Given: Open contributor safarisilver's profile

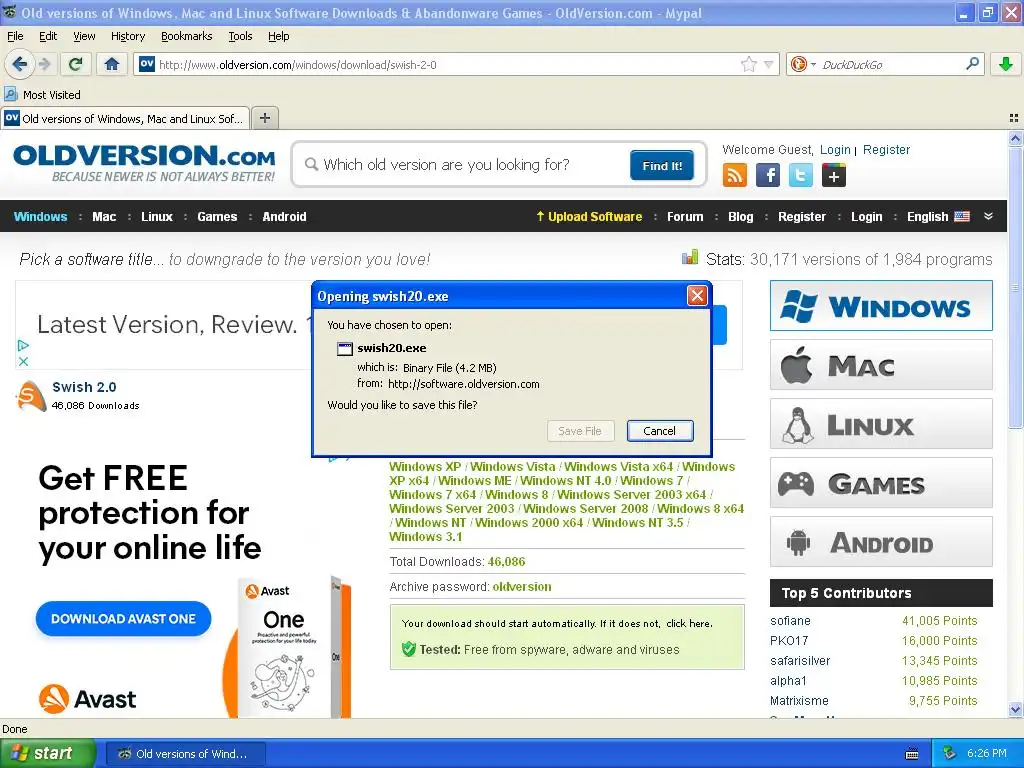Looking at the screenshot, I should click(800, 660).
